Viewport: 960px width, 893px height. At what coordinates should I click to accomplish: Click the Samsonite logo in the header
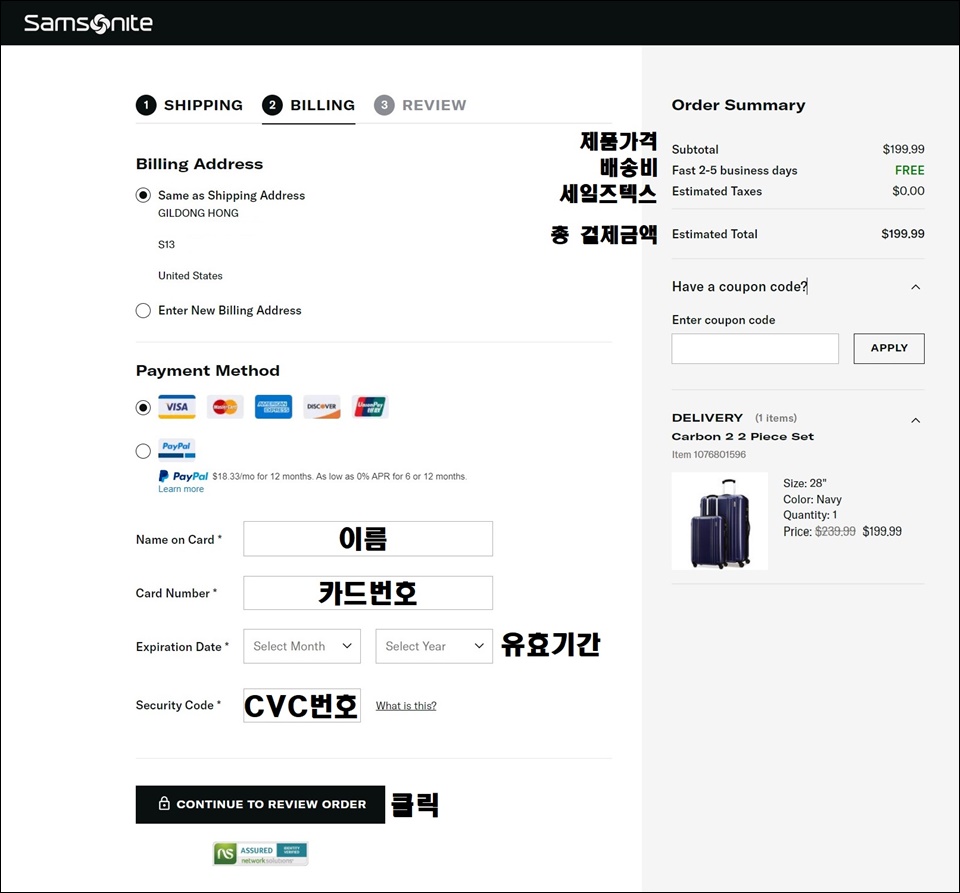click(x=88, y=23)
